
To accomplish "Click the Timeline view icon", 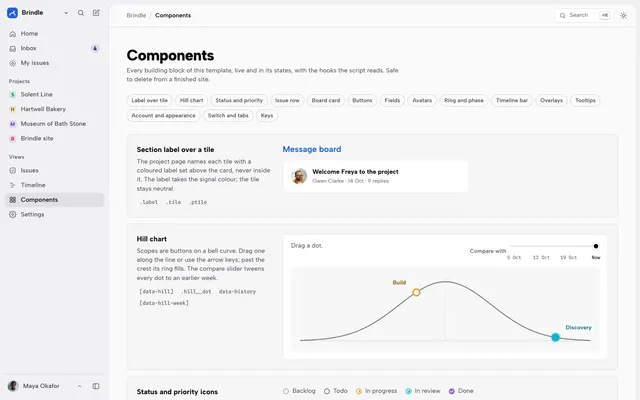I will 13,185.
